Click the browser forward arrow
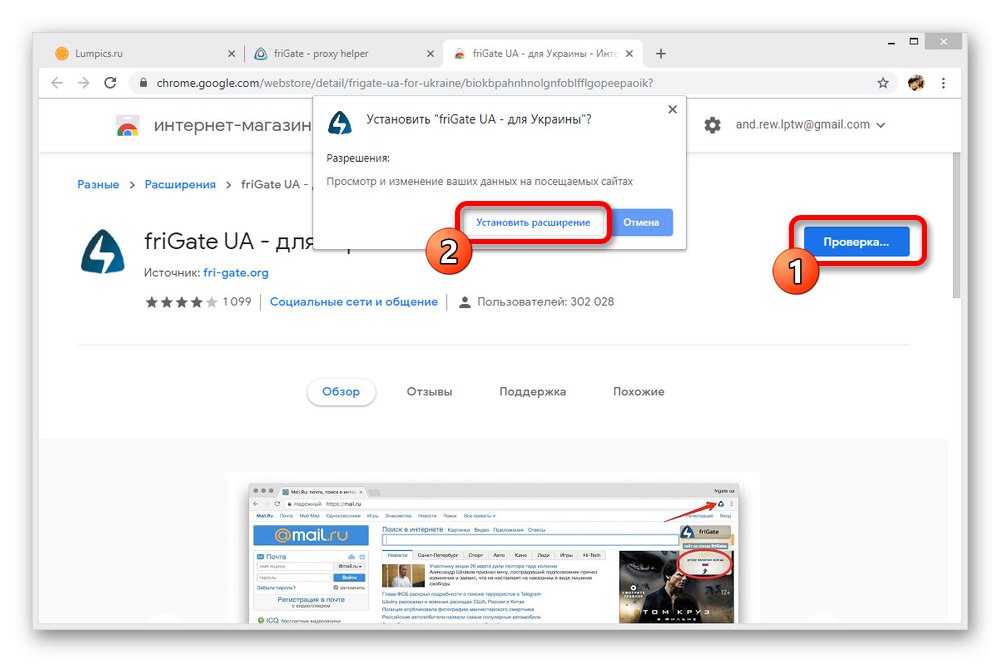Viewport: 1000px width, 662px height. [84, 83]
